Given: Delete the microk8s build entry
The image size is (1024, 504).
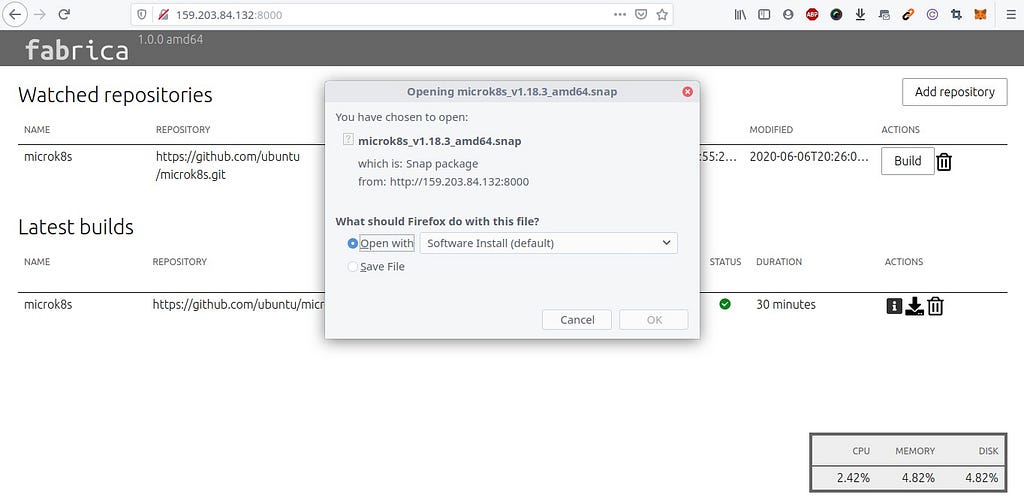Looking at the screenshot, I should tap(935, 306).
